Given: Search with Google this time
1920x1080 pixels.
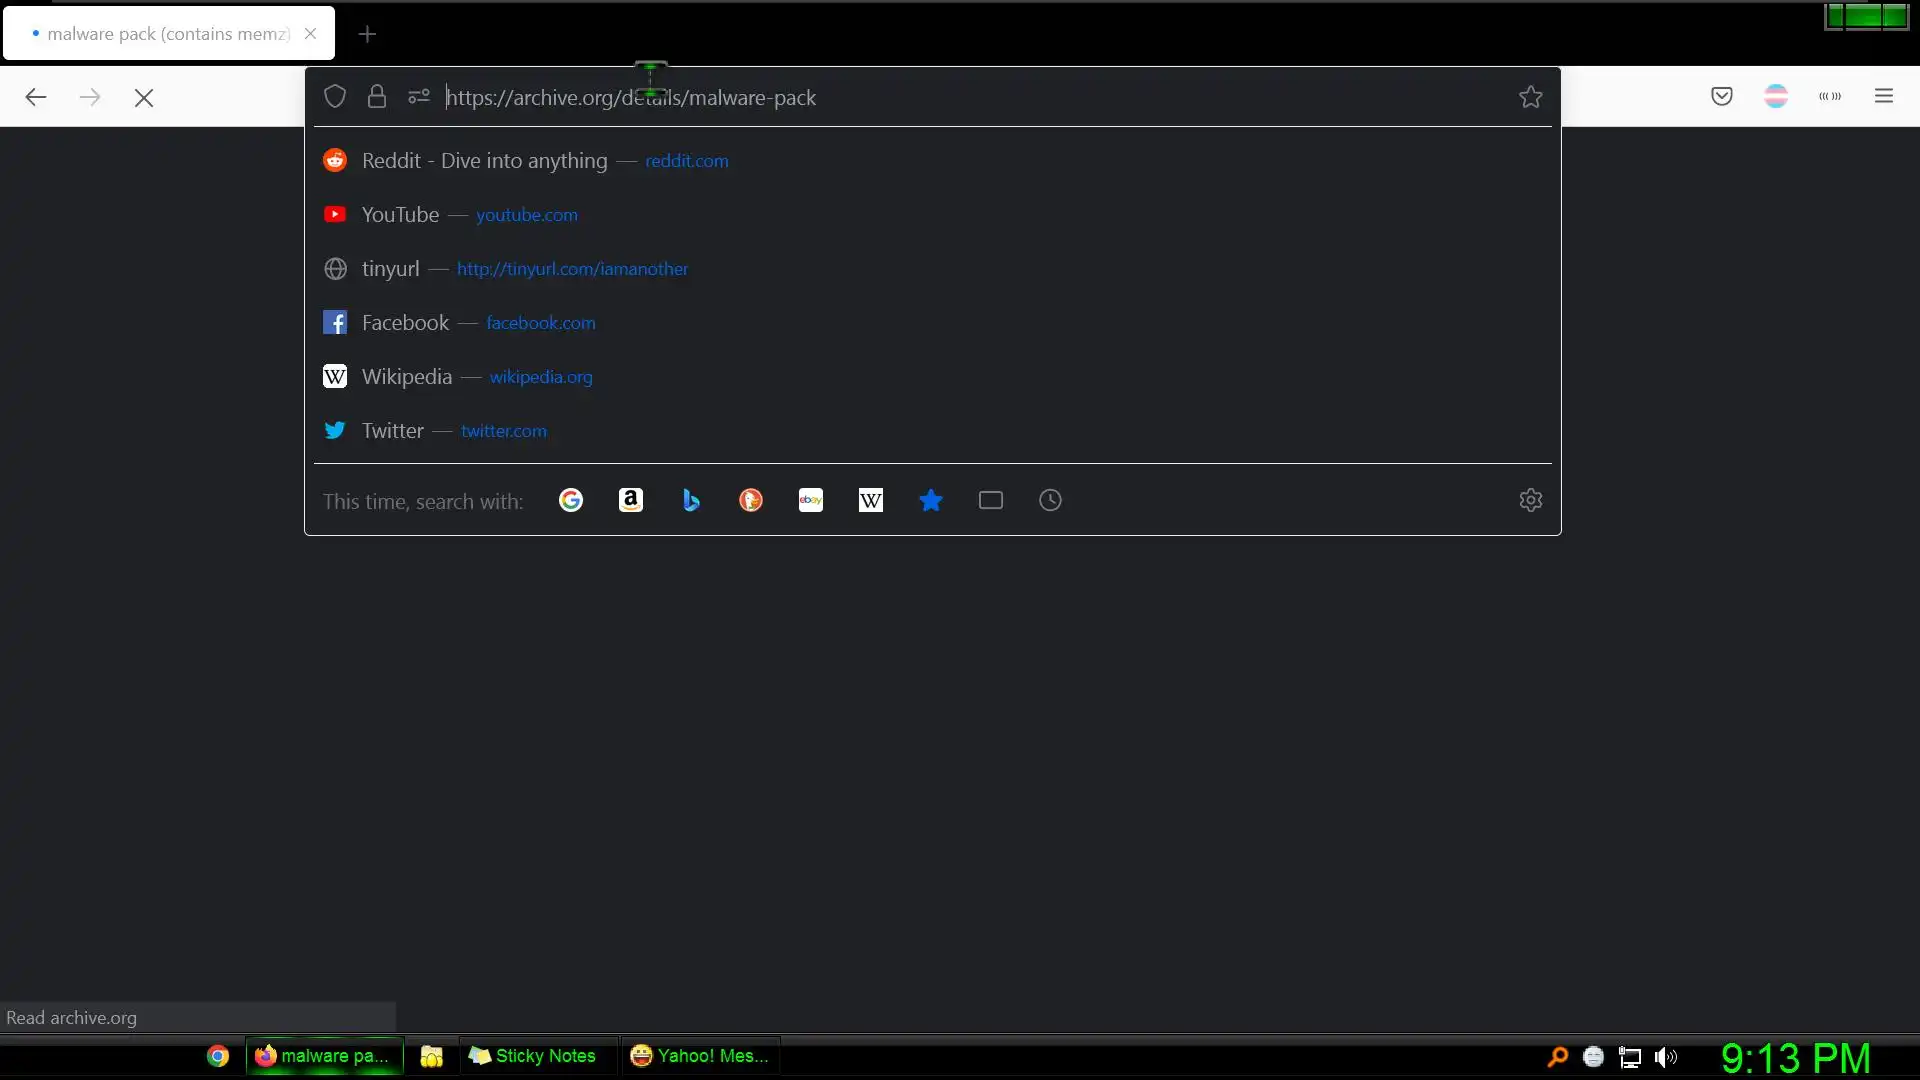Looking at the screenshot, I should (571, 501).
